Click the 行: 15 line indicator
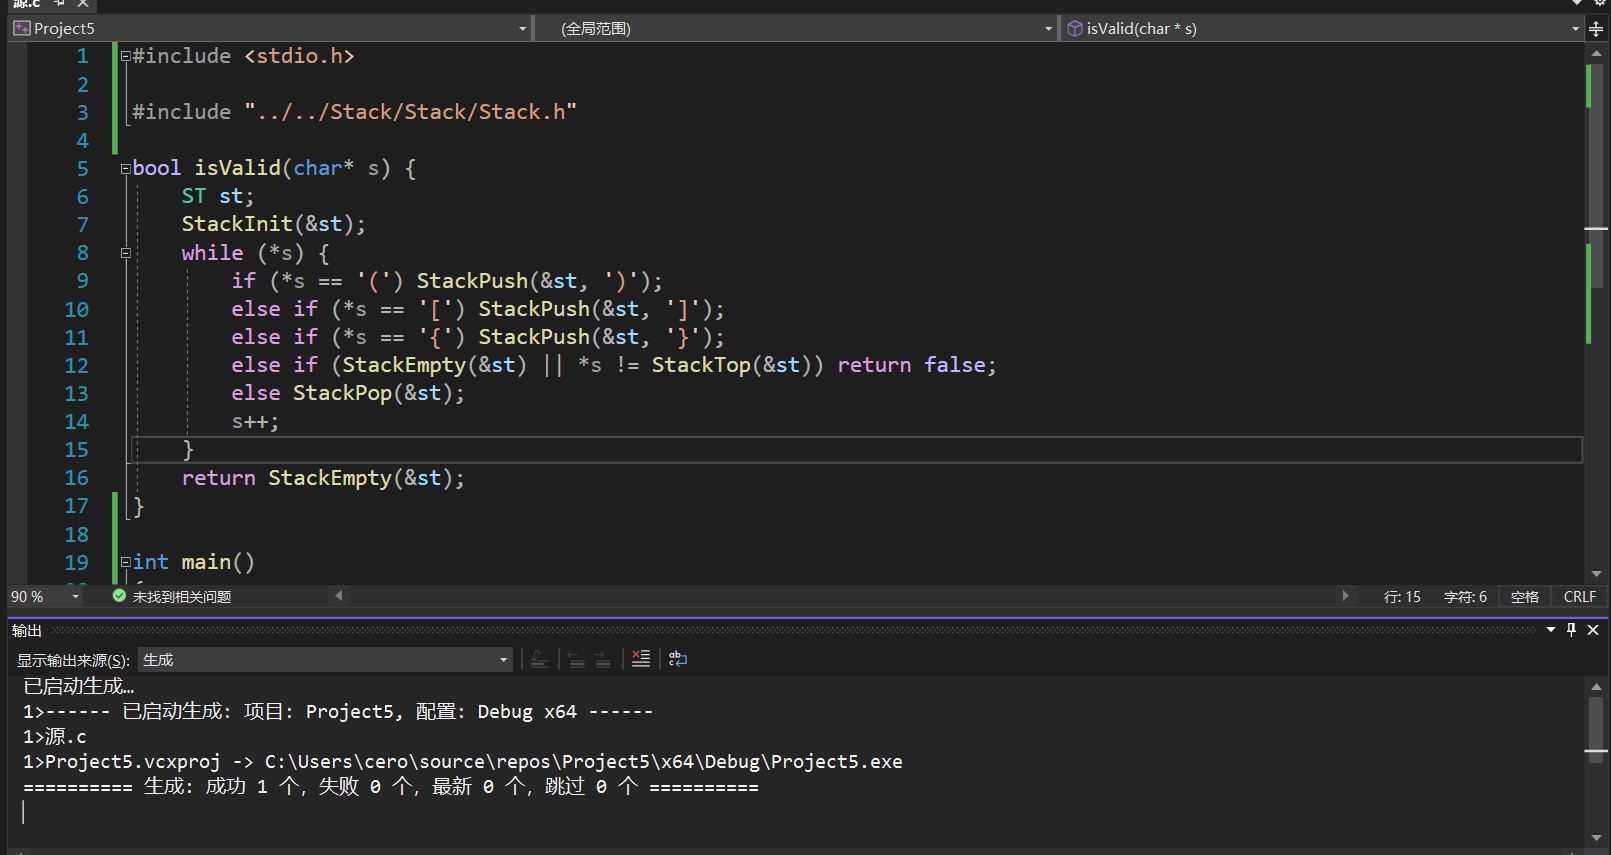Screen dimensions: 1611x855 pyautogui.click(x=1402, y=597)
